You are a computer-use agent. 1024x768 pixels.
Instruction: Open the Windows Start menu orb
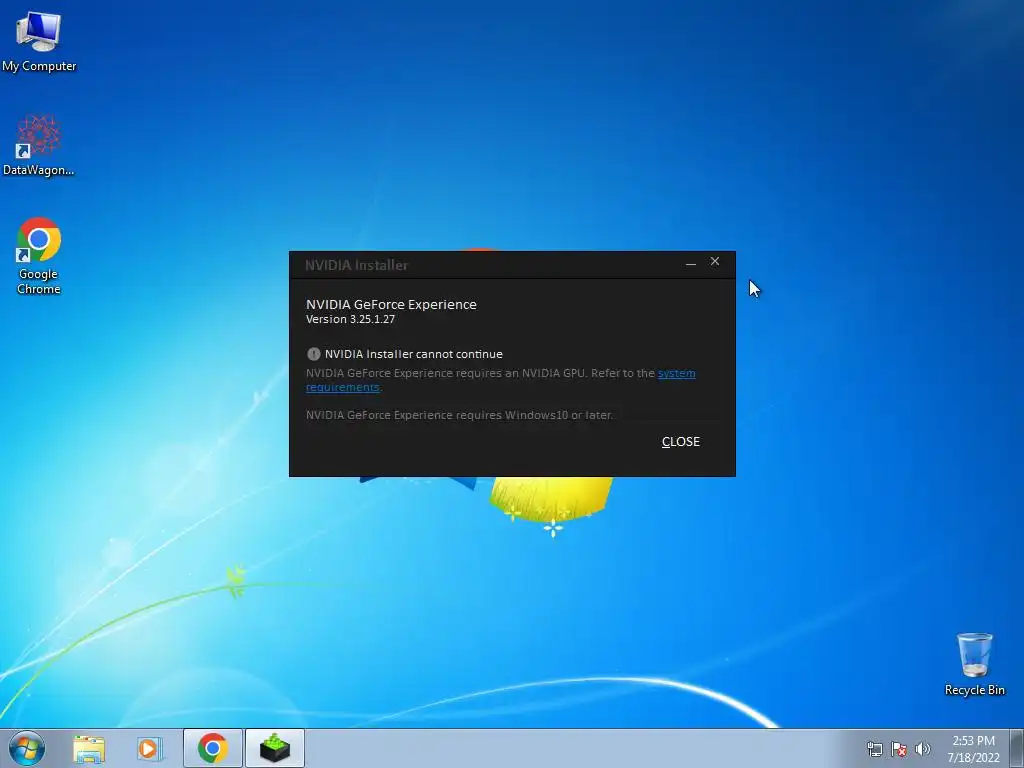coord(27,748)
